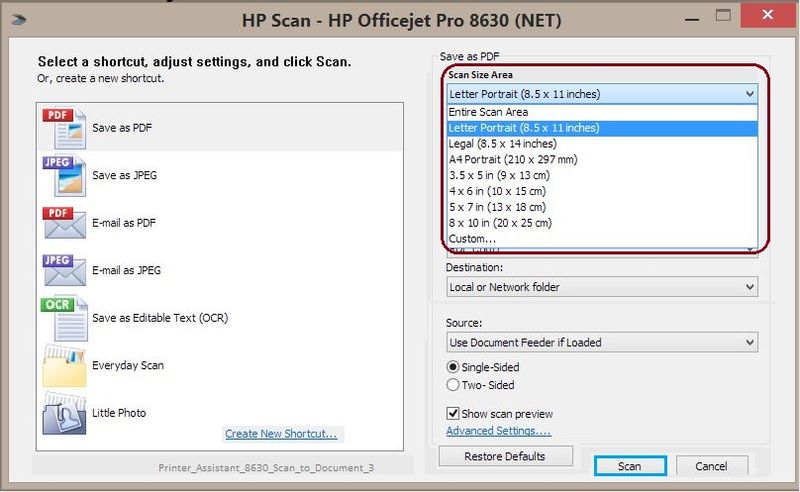Choose the E-mail as JPEG label
800x492 pixels.
point(127,270)
